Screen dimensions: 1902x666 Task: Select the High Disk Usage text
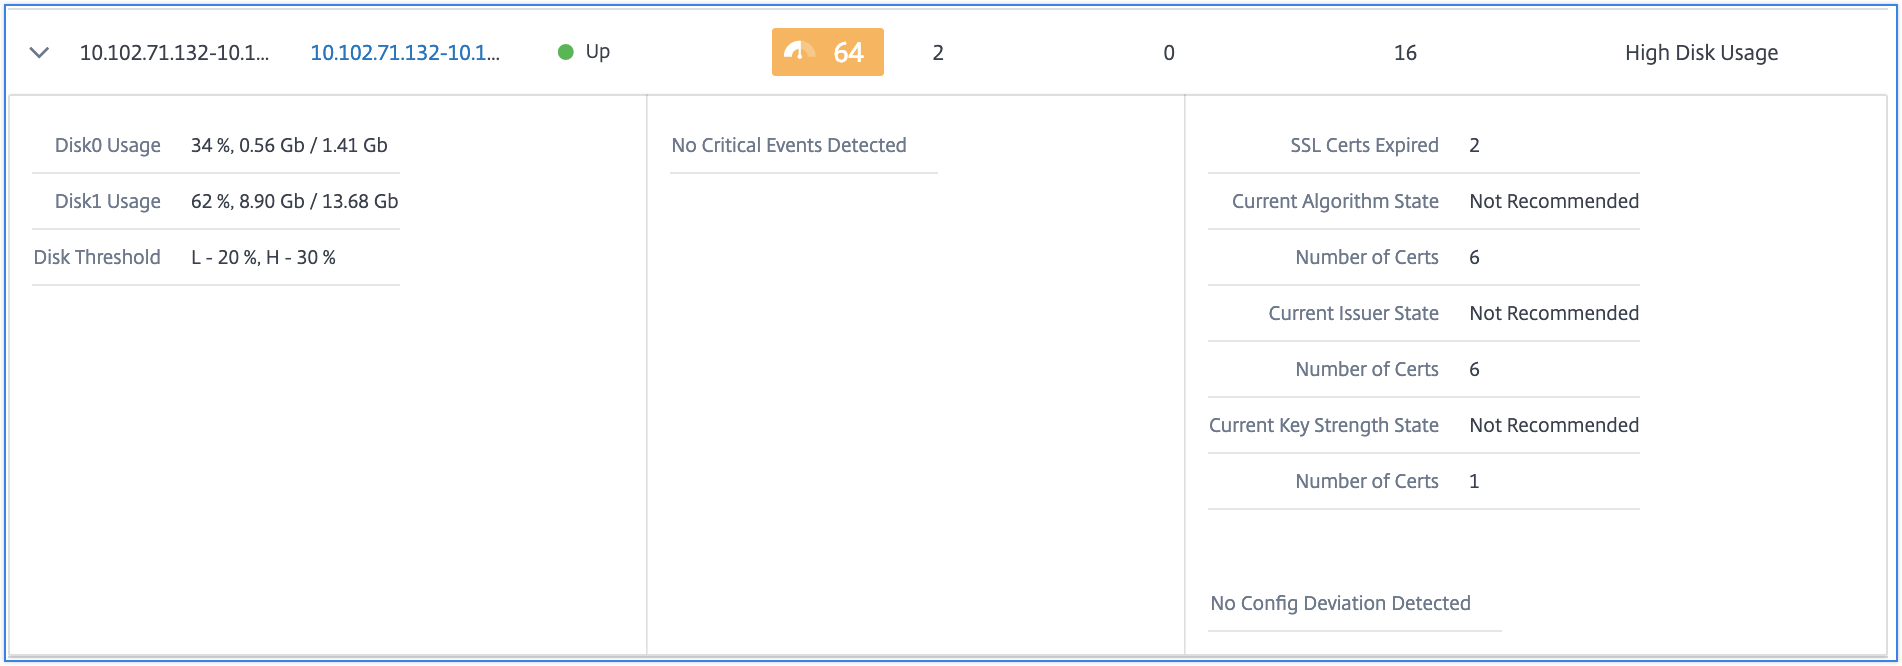click(x=1701, y=53)
